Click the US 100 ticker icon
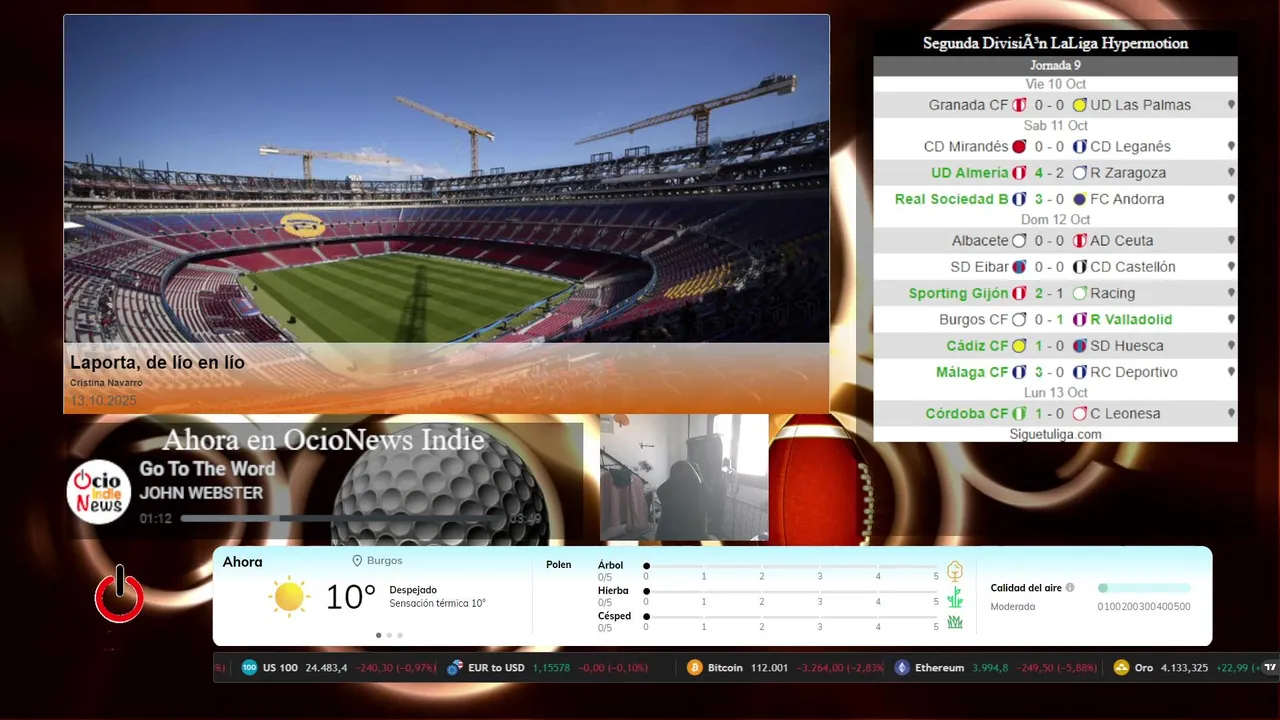Screen dimensions: 1280x720 pos(249,668)
